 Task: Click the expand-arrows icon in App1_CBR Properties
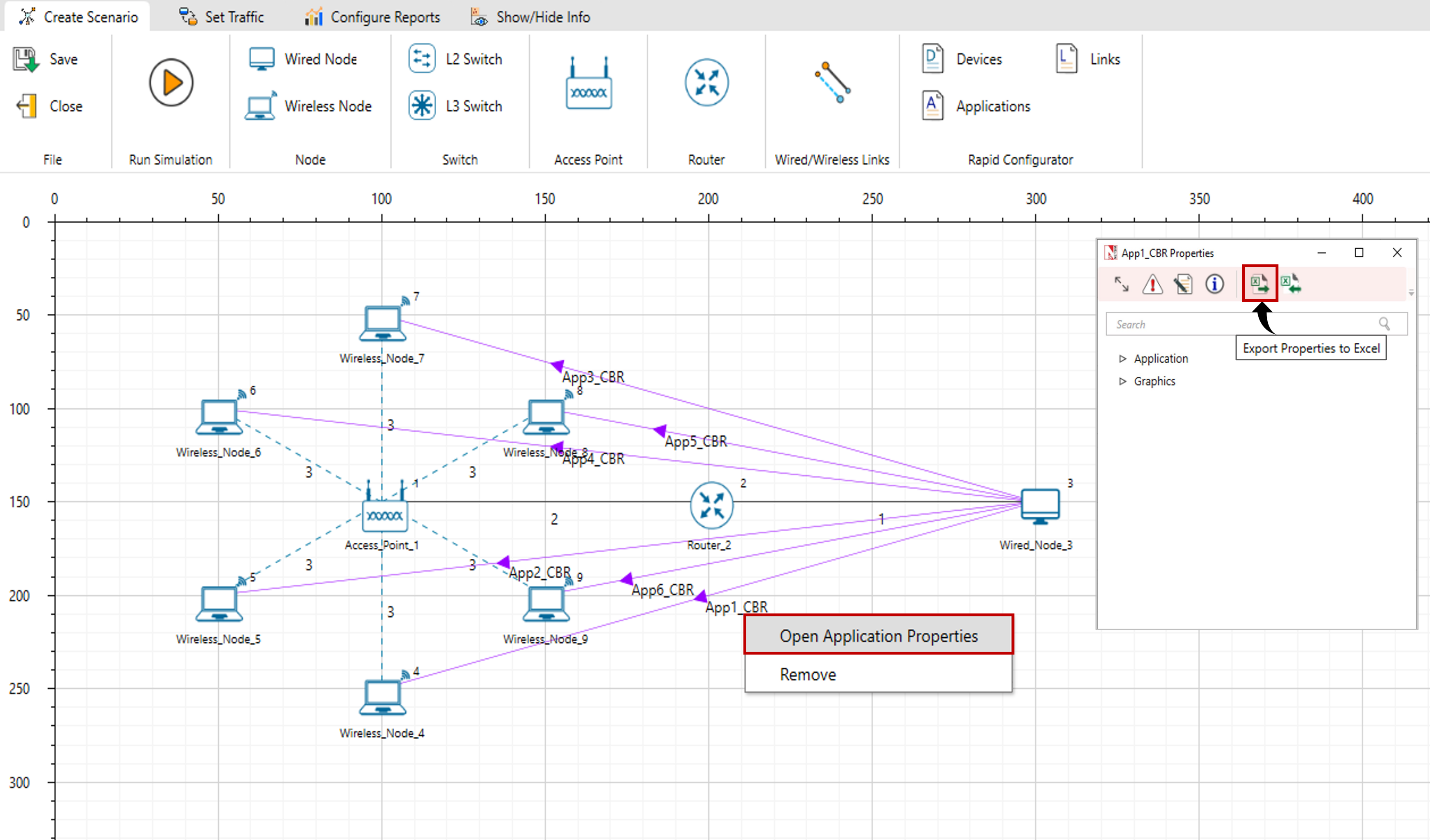click(1122, 285)
